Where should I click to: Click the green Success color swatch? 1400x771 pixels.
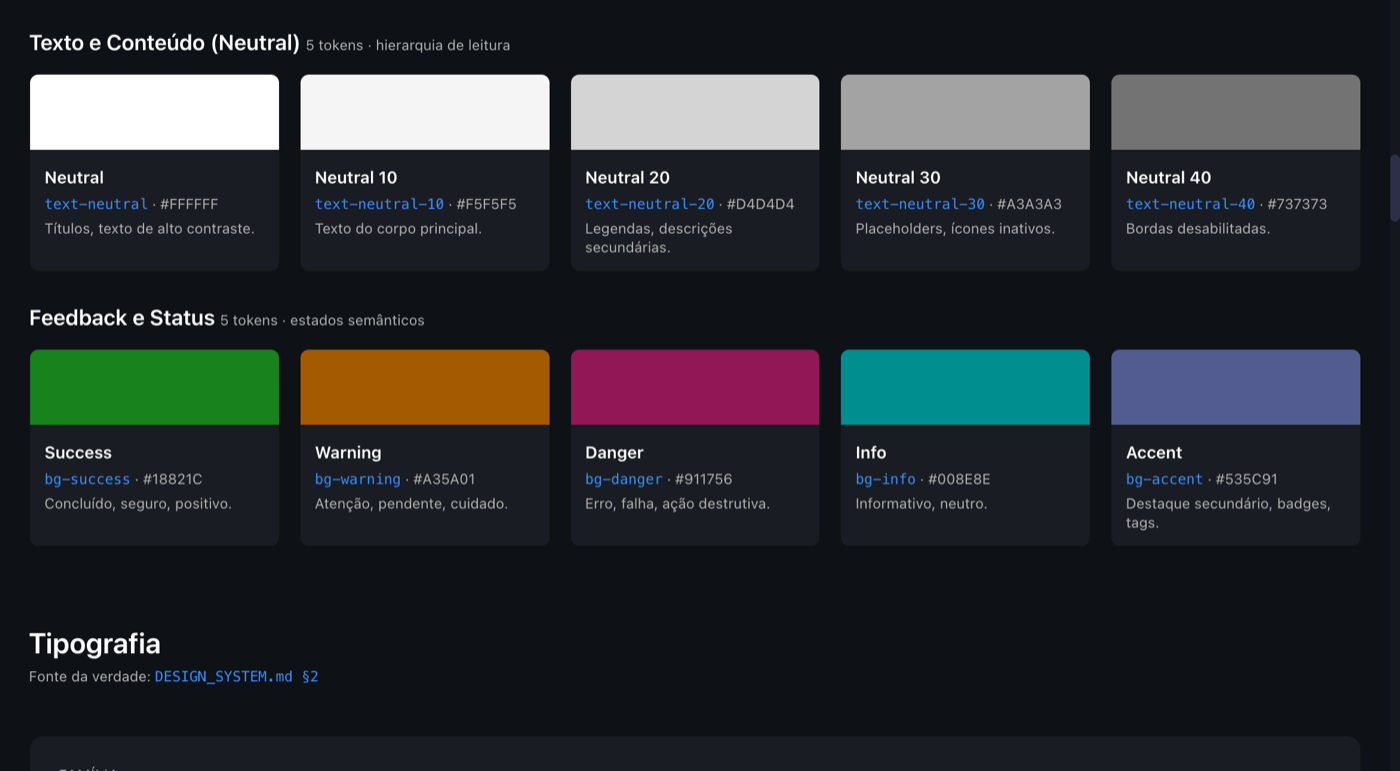(154, 387)
